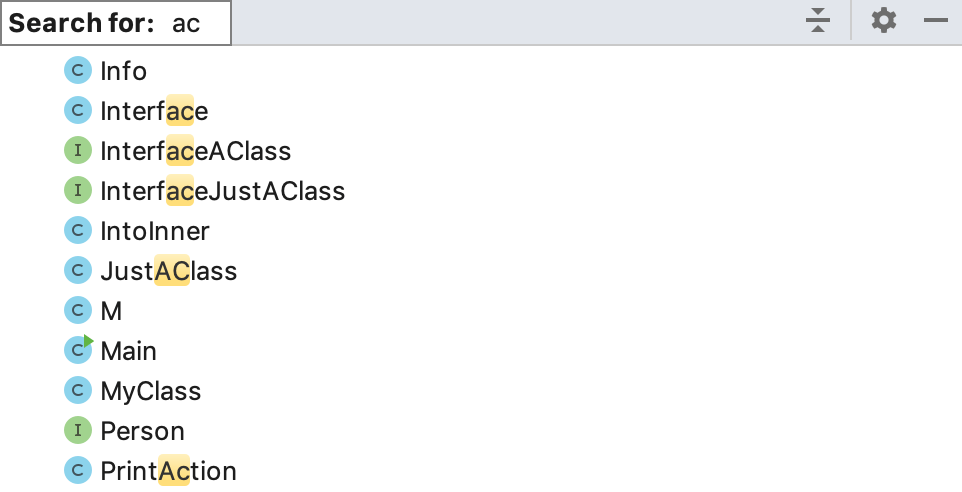Click the collapse all icon in toolbar
This screenshot has width=962, height=492.
click(818, 21)
